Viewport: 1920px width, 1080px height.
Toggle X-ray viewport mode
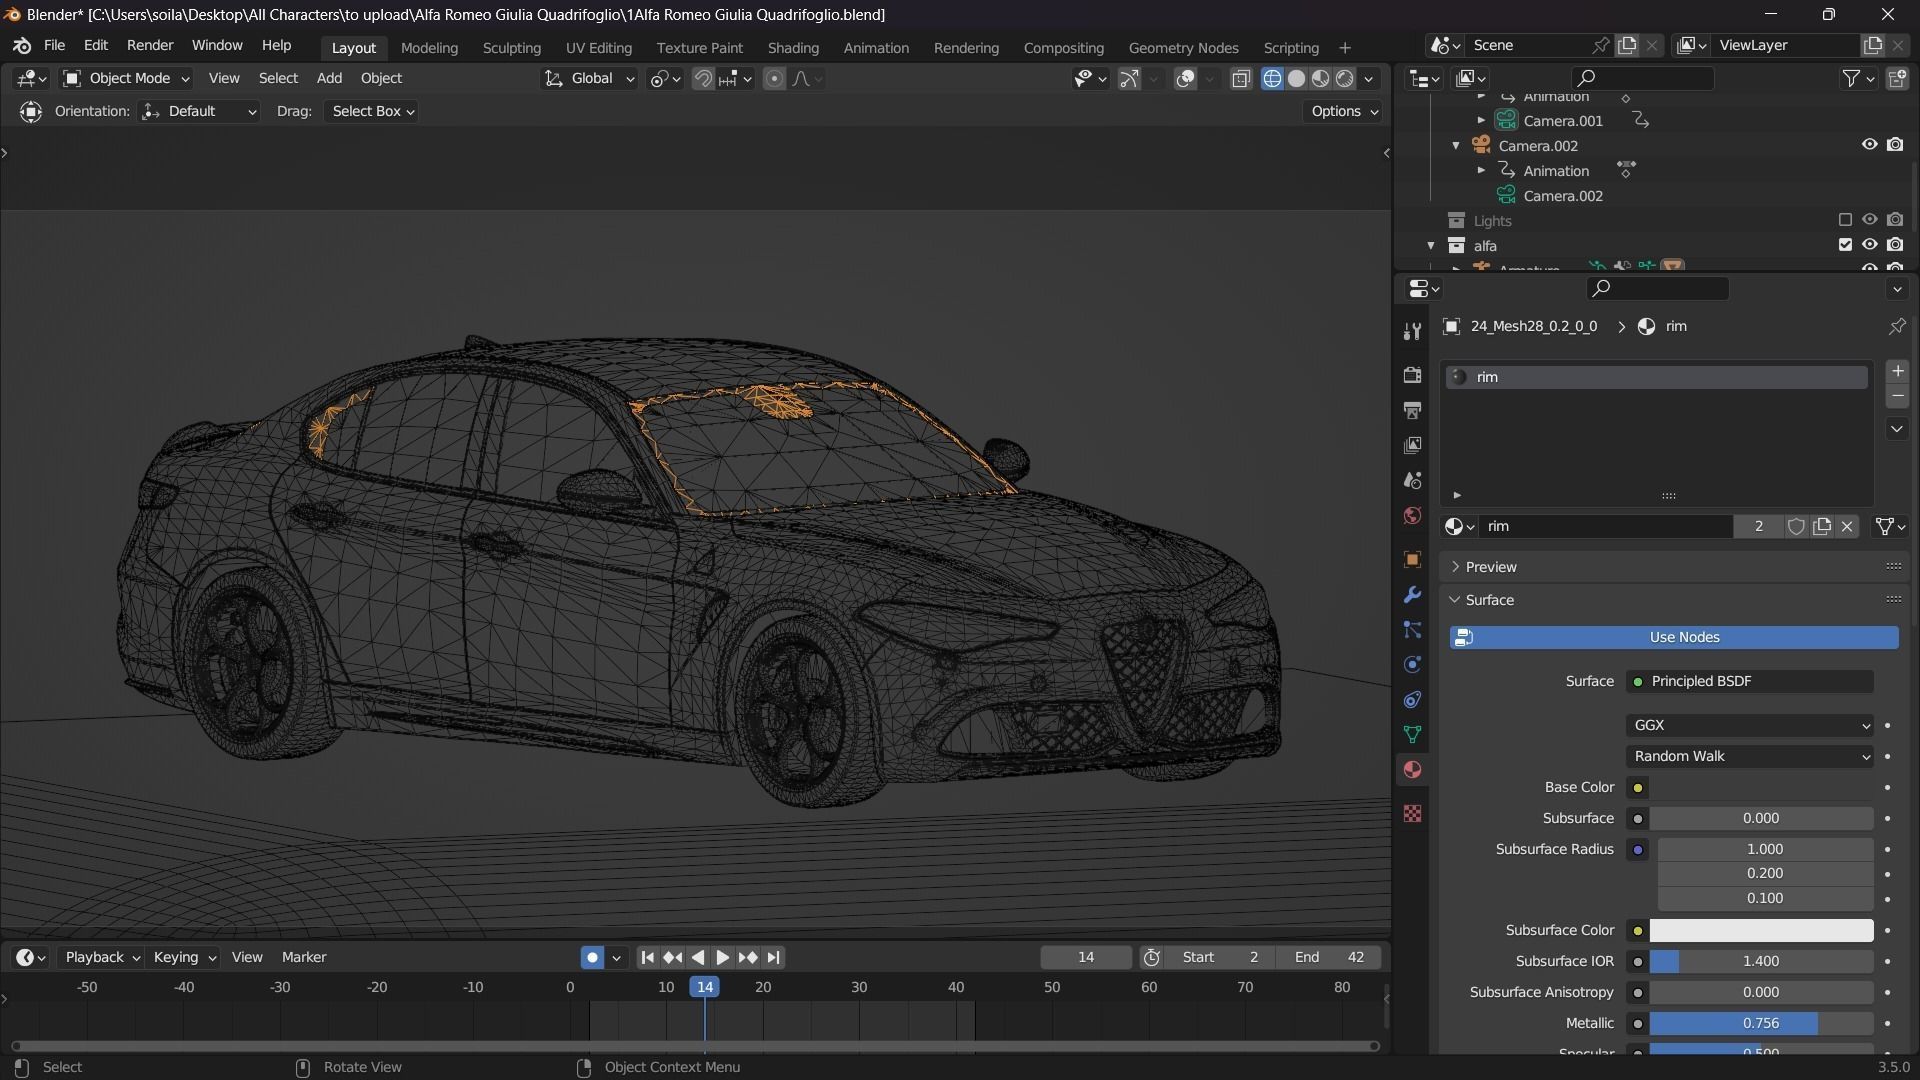1241,78
